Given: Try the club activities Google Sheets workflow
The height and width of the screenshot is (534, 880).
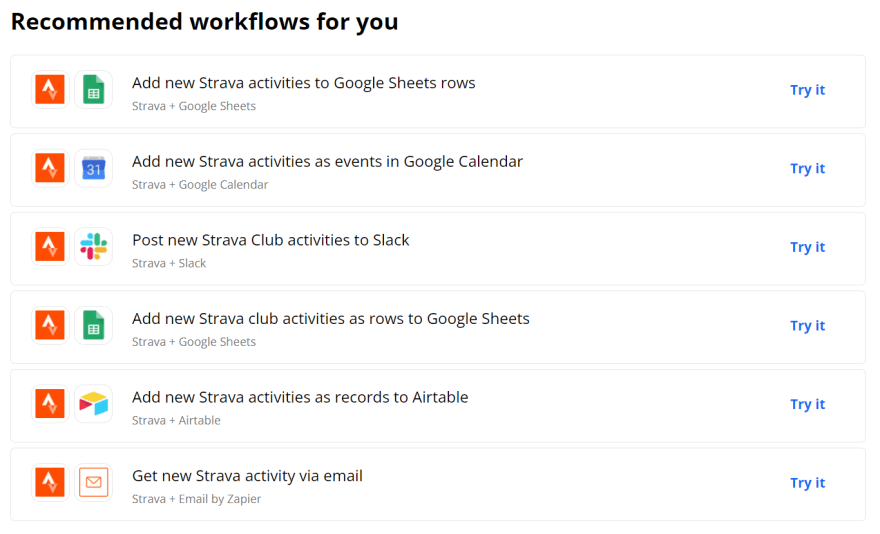Looking at the screenshot, I should point(808,326).
